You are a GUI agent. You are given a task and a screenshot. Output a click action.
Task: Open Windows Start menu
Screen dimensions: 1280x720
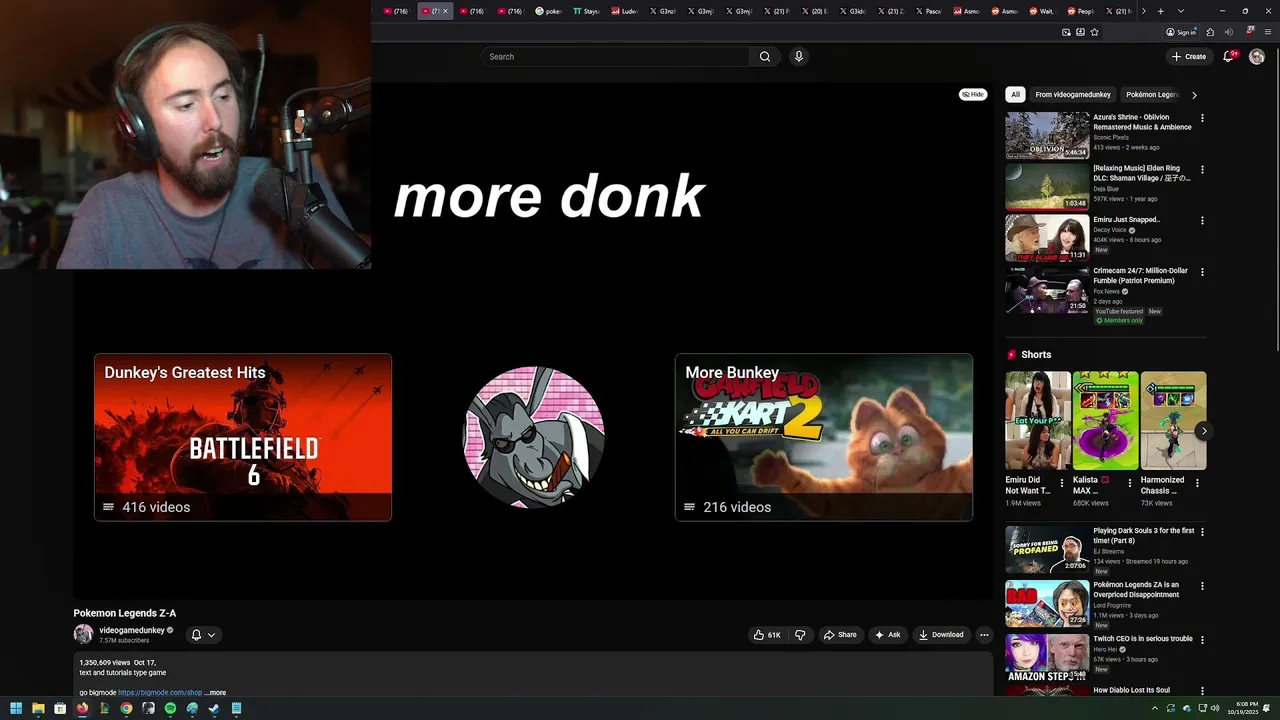tap(16, 708)
